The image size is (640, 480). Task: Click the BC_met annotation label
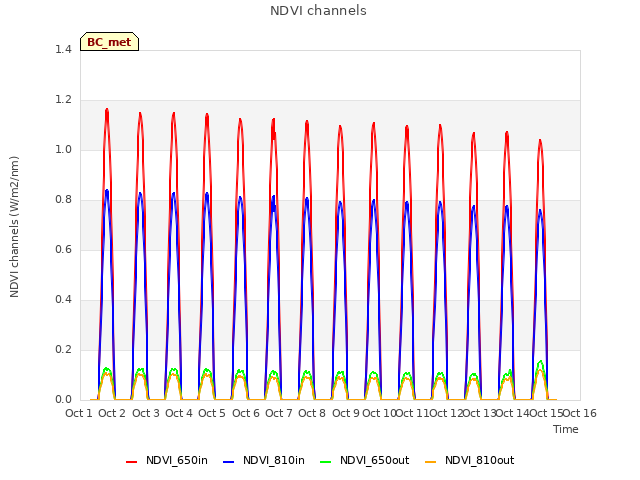[109, 42]
